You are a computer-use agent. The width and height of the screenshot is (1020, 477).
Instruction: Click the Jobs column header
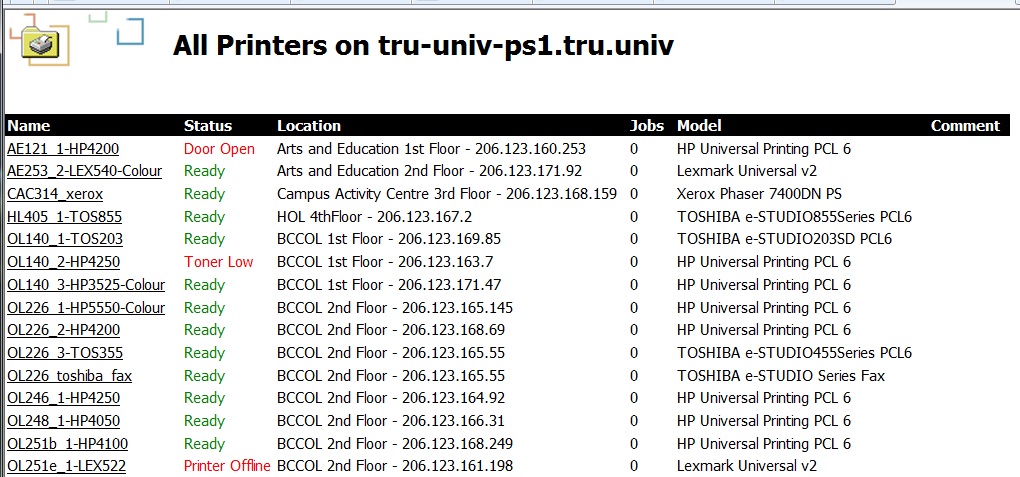[x=646, y=126]
